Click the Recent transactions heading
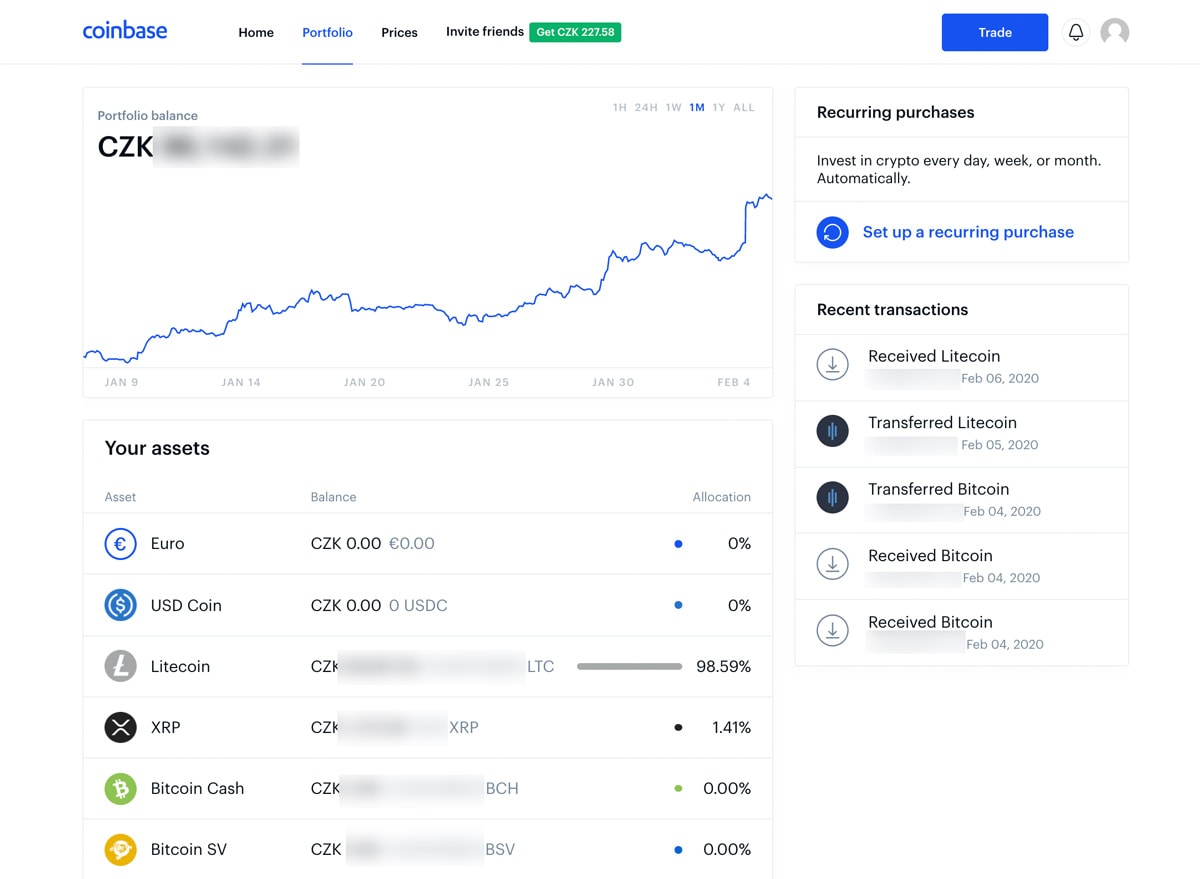This screenshot has width=1200, height=879. pyautogui.click(x=892, y=310)
